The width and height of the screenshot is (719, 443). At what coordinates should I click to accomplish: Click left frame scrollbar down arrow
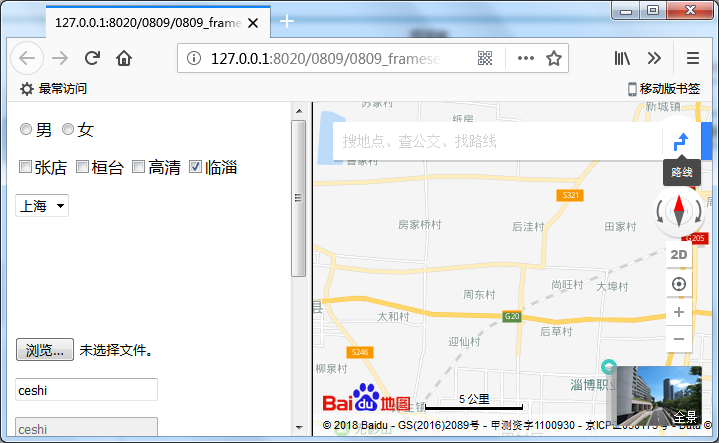tap(299, 427)
